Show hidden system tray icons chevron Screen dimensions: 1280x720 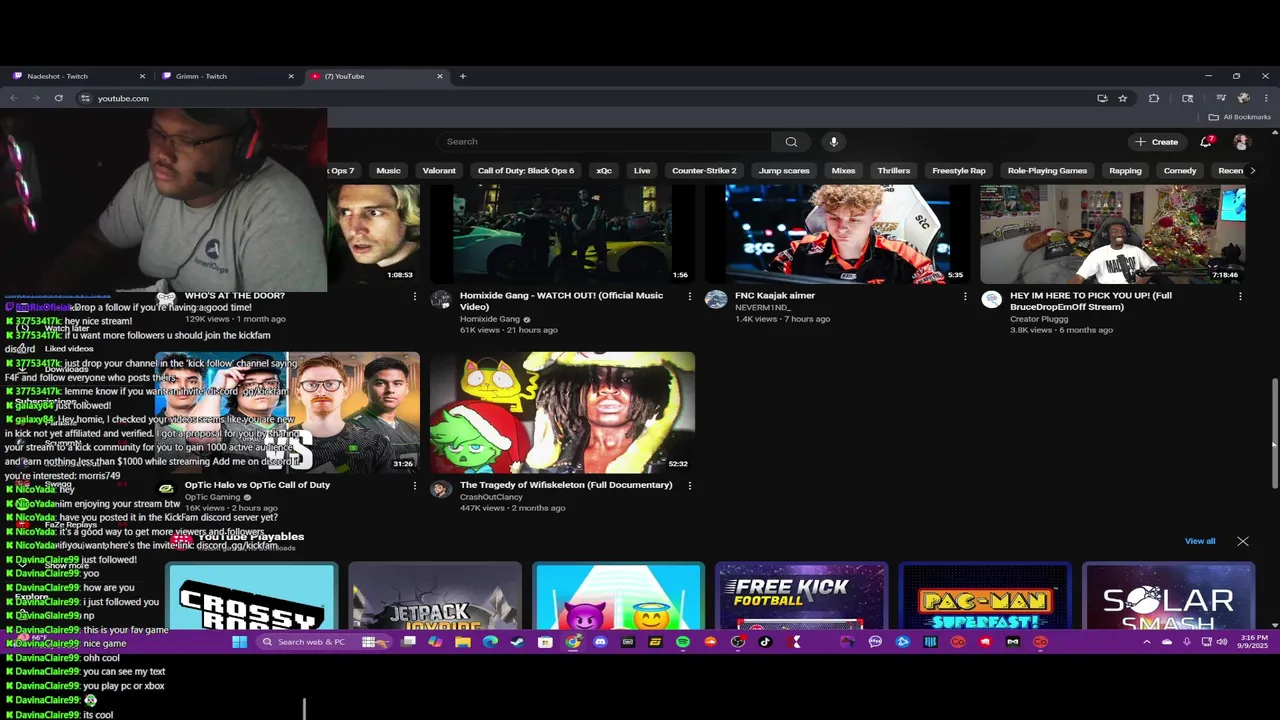click(1147, 642)
